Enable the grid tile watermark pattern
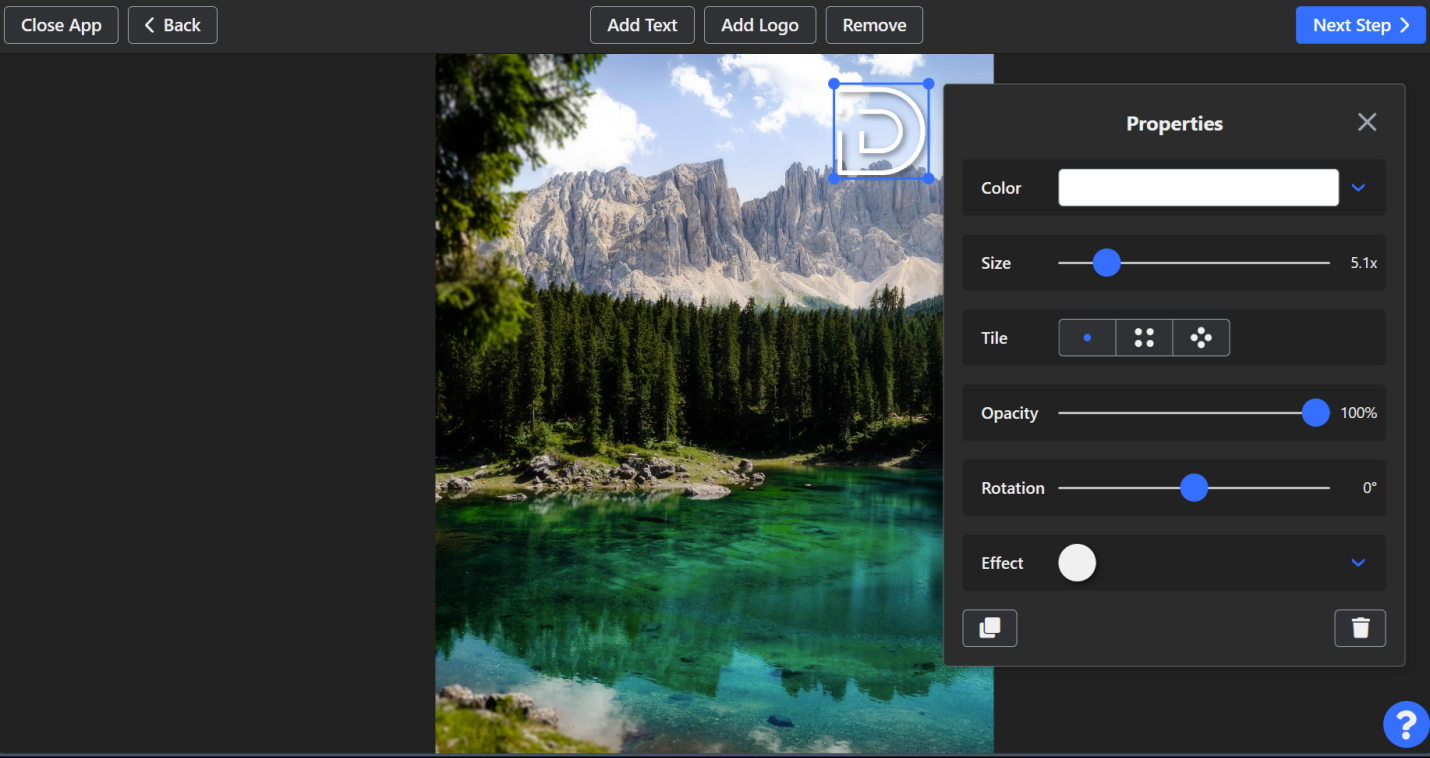The height and width of the screenshot is (758, 1430). click(1144, 337)
